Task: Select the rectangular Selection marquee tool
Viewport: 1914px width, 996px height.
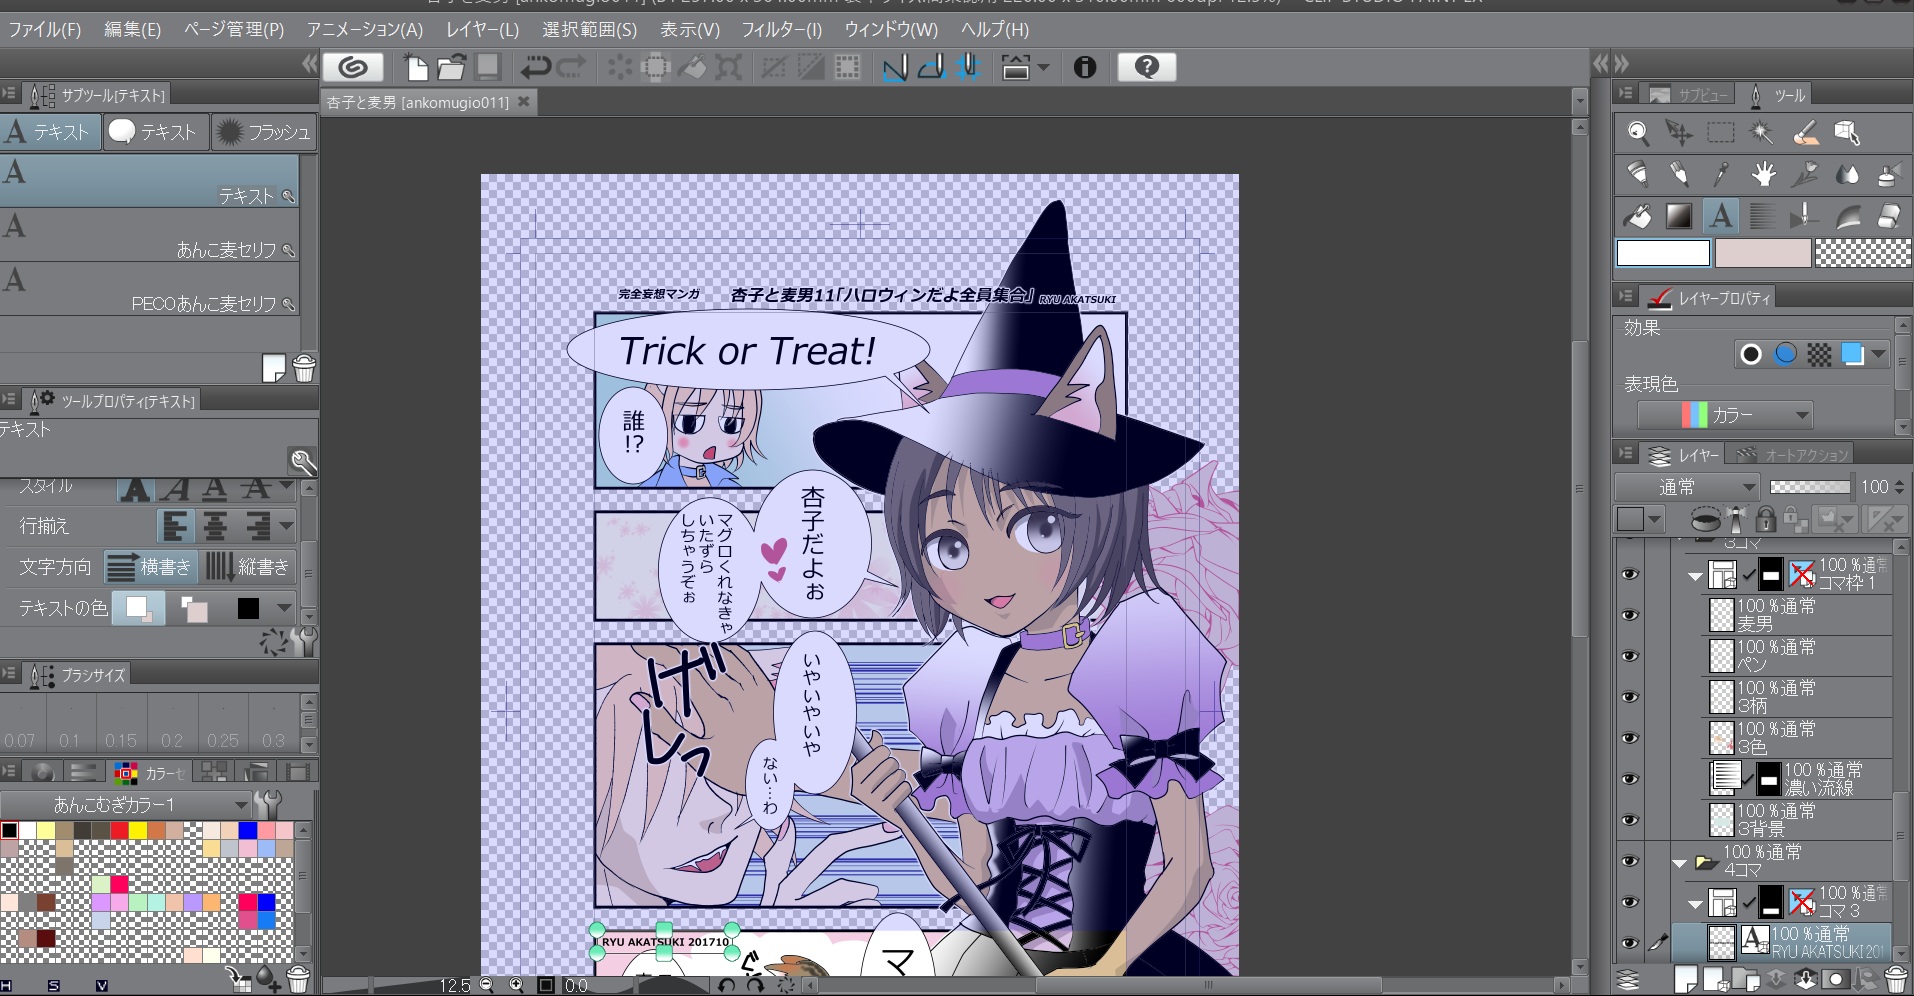Action: click(1721, 132)
